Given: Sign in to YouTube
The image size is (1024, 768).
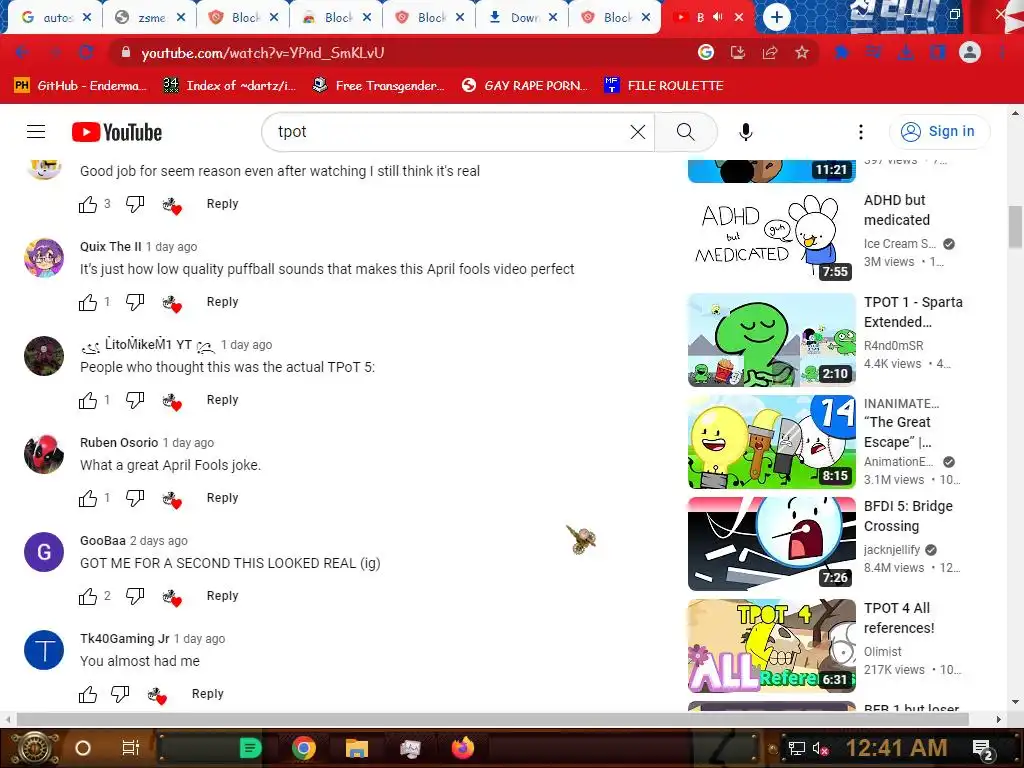Looking at the screenshot, I should click(938, 132).
